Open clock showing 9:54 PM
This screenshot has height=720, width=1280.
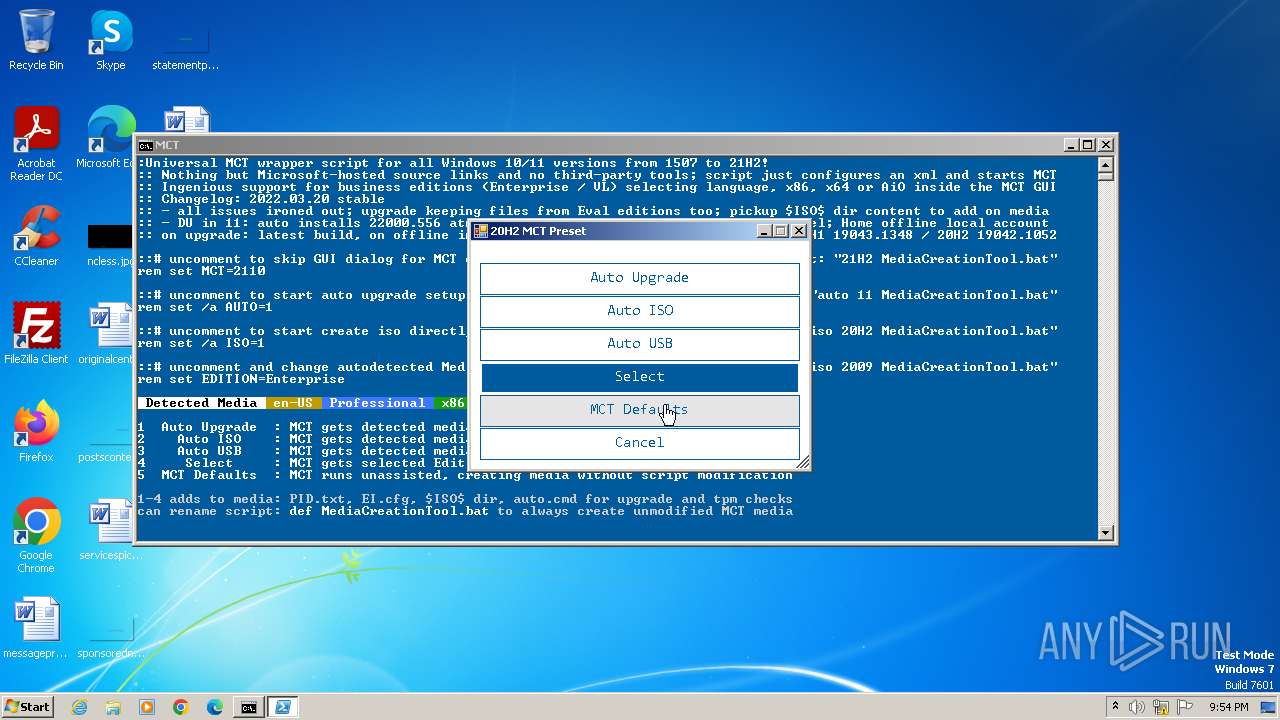pos(1229,707)
